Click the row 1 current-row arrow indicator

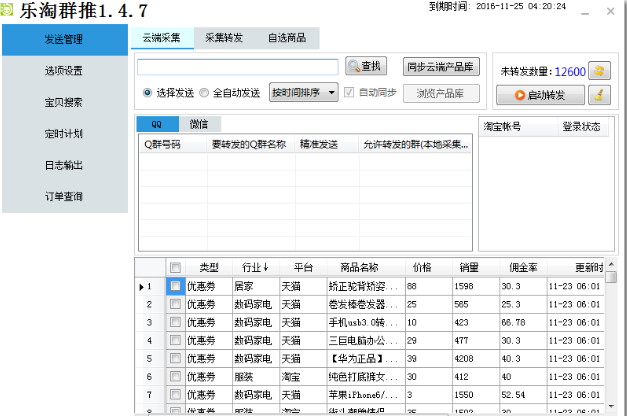click(x=141, y=286)
